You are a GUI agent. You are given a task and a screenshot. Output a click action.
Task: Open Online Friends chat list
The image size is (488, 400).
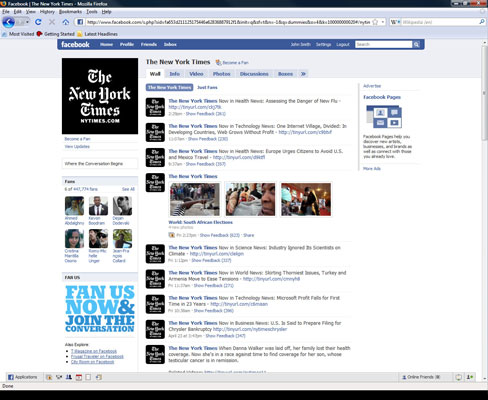coord(421,377)
